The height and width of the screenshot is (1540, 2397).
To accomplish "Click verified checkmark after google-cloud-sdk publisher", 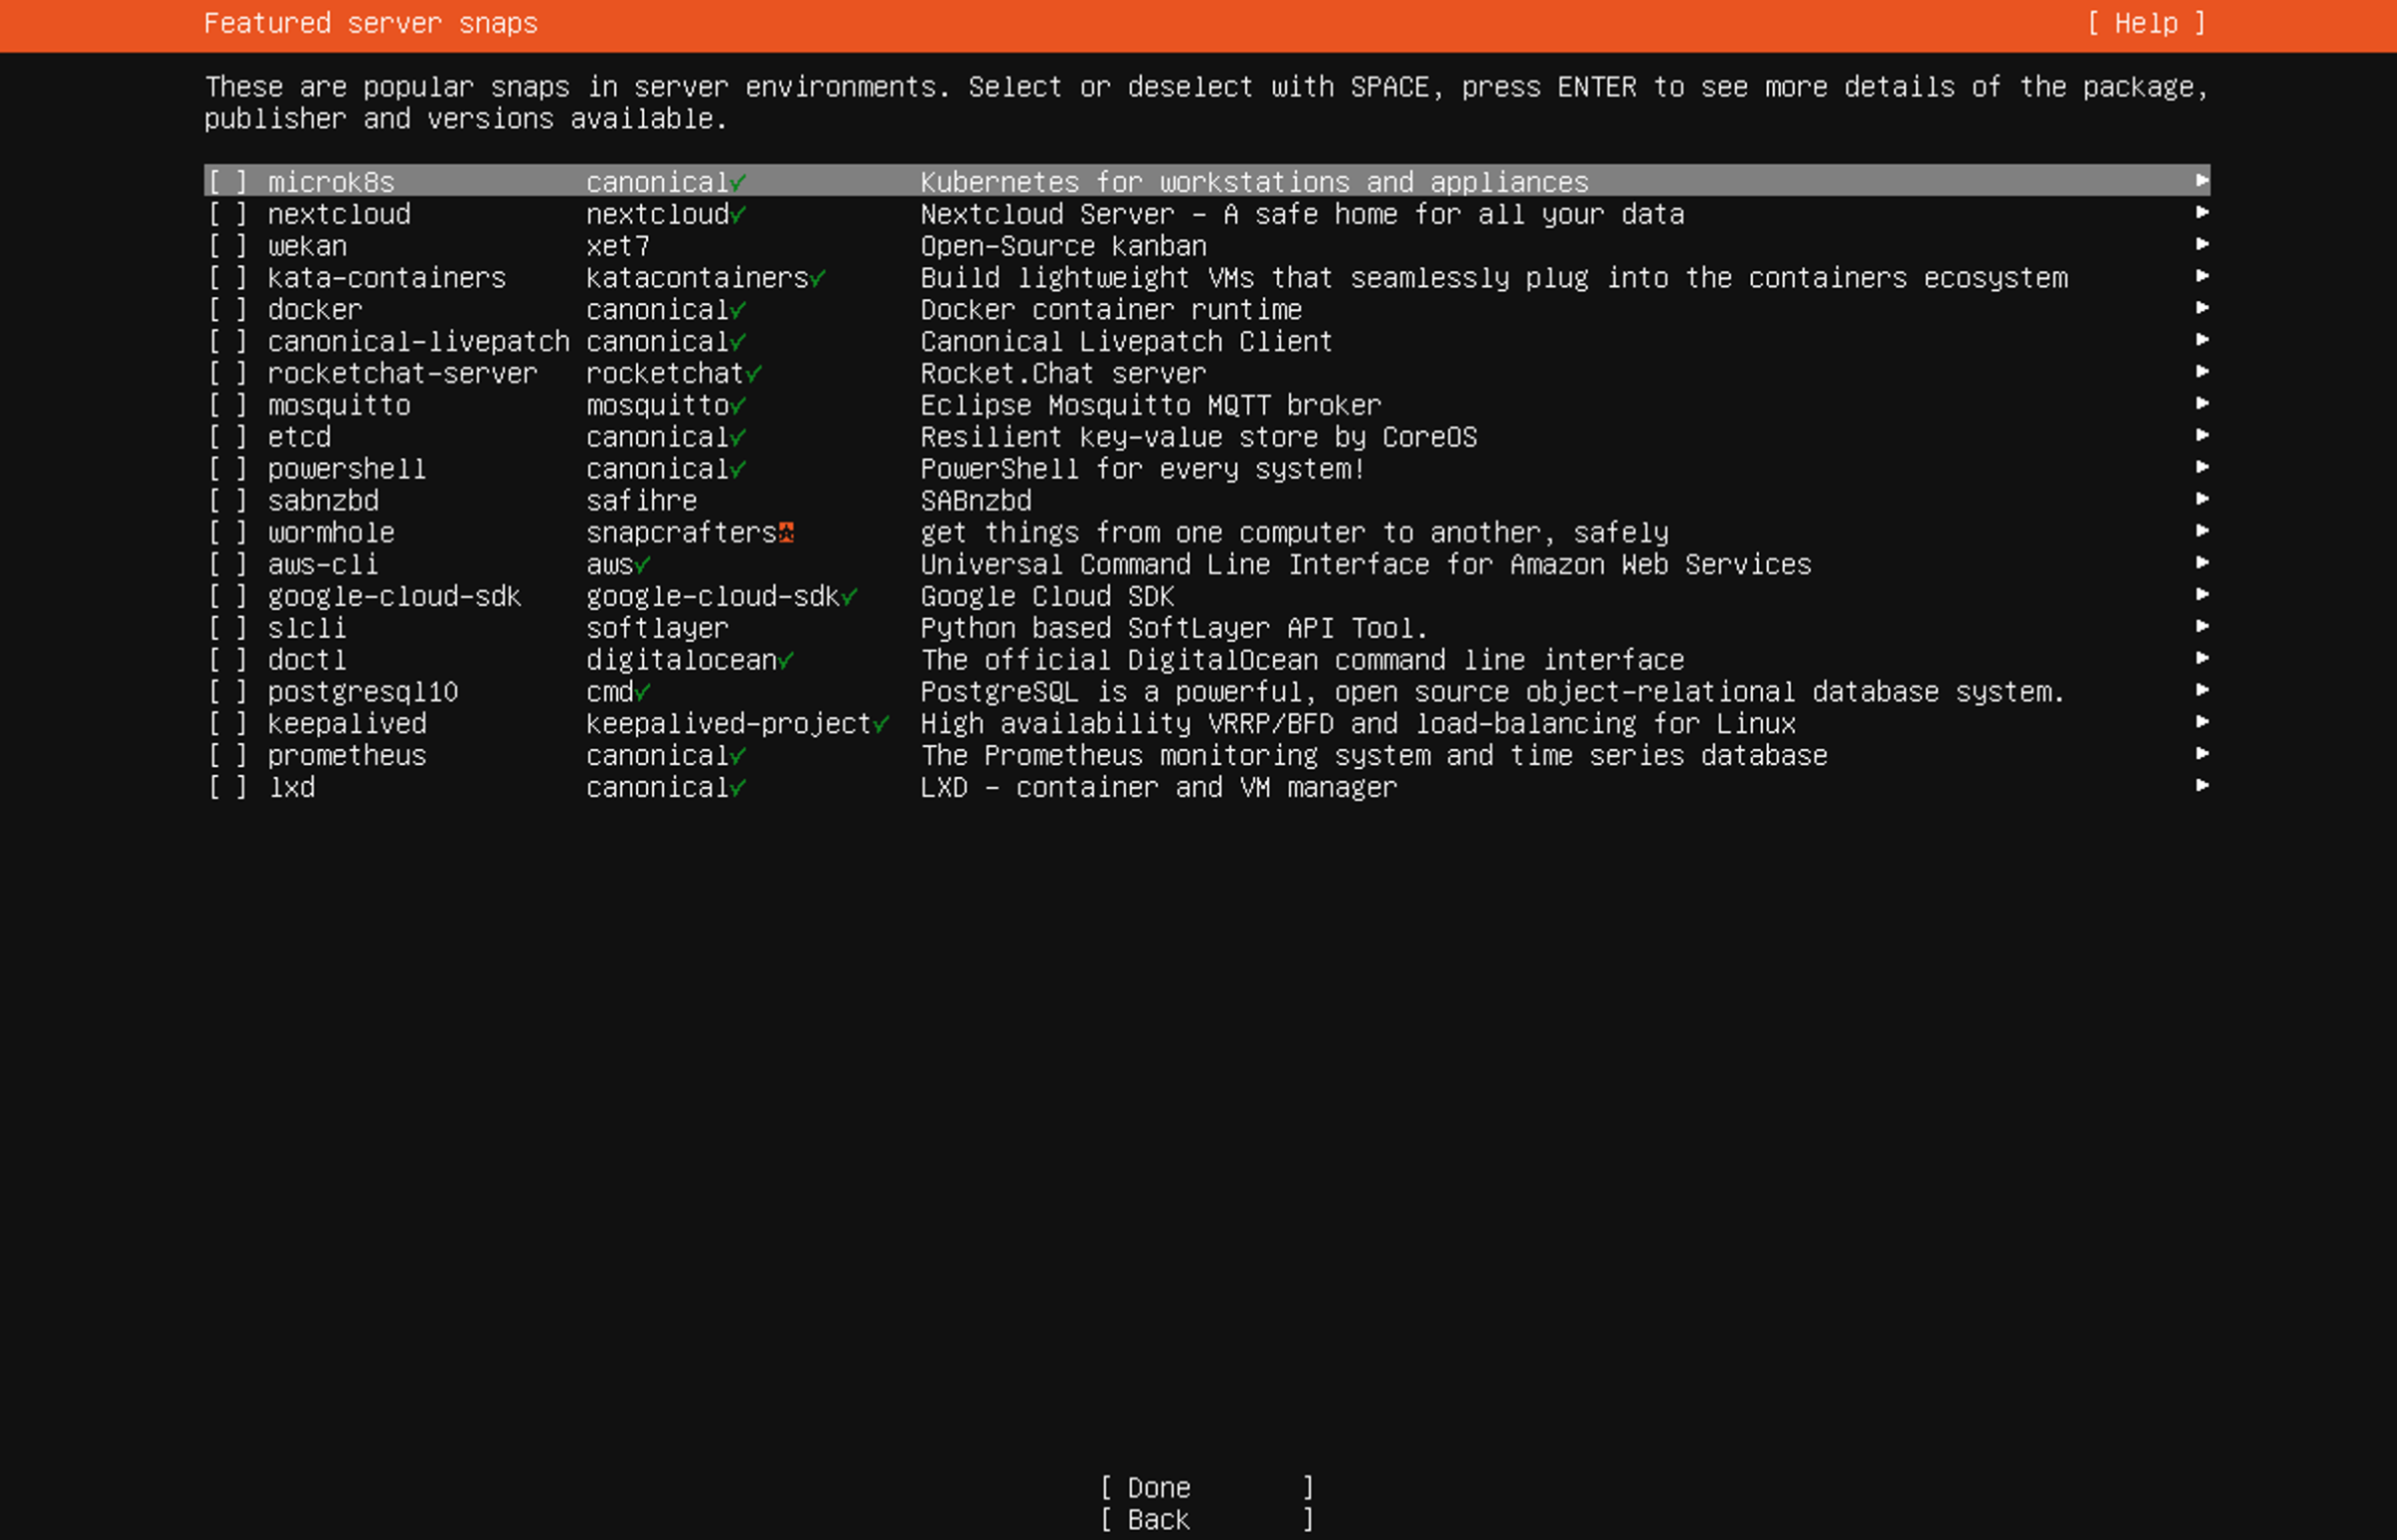I will tap(849, 597).
